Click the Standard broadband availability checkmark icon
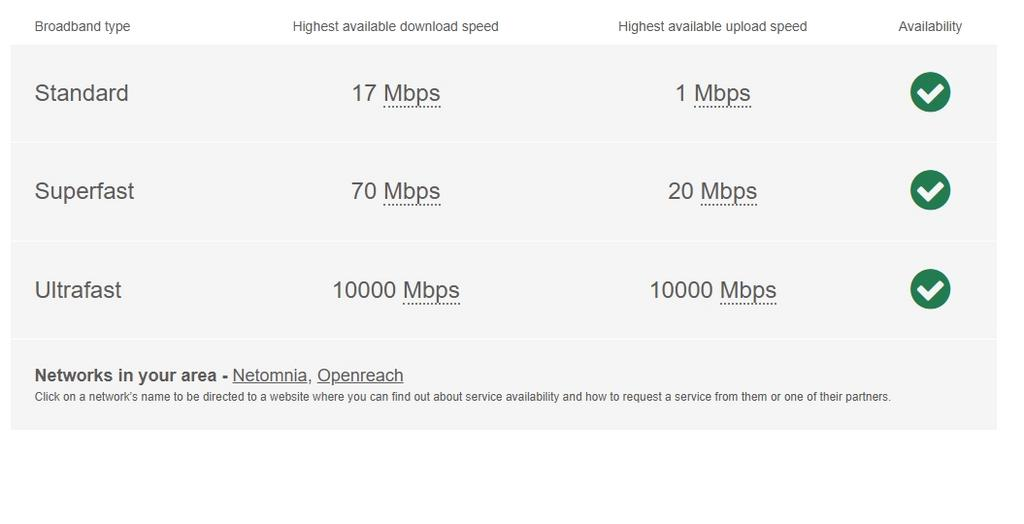The height and width of the screenshot is (524, 1024). click(x=930, y=92)
